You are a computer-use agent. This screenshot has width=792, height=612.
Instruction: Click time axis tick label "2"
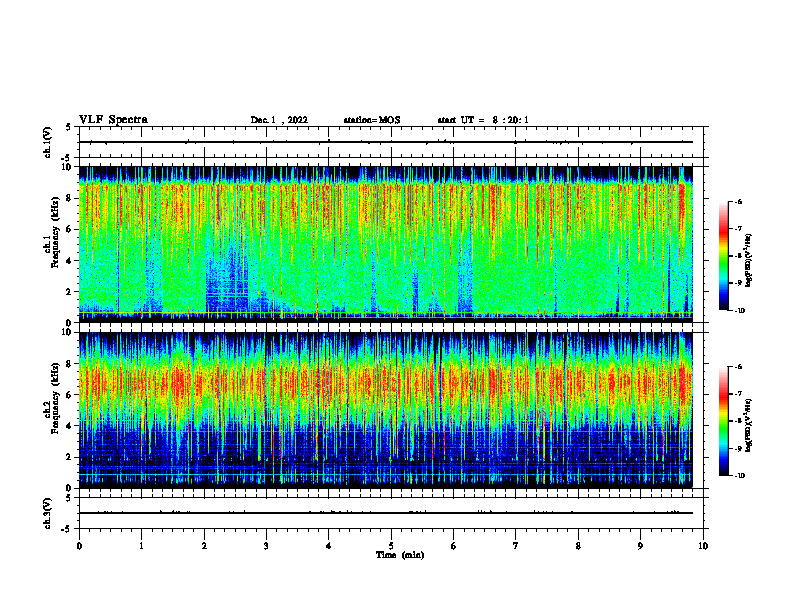[x=204, y=546]
